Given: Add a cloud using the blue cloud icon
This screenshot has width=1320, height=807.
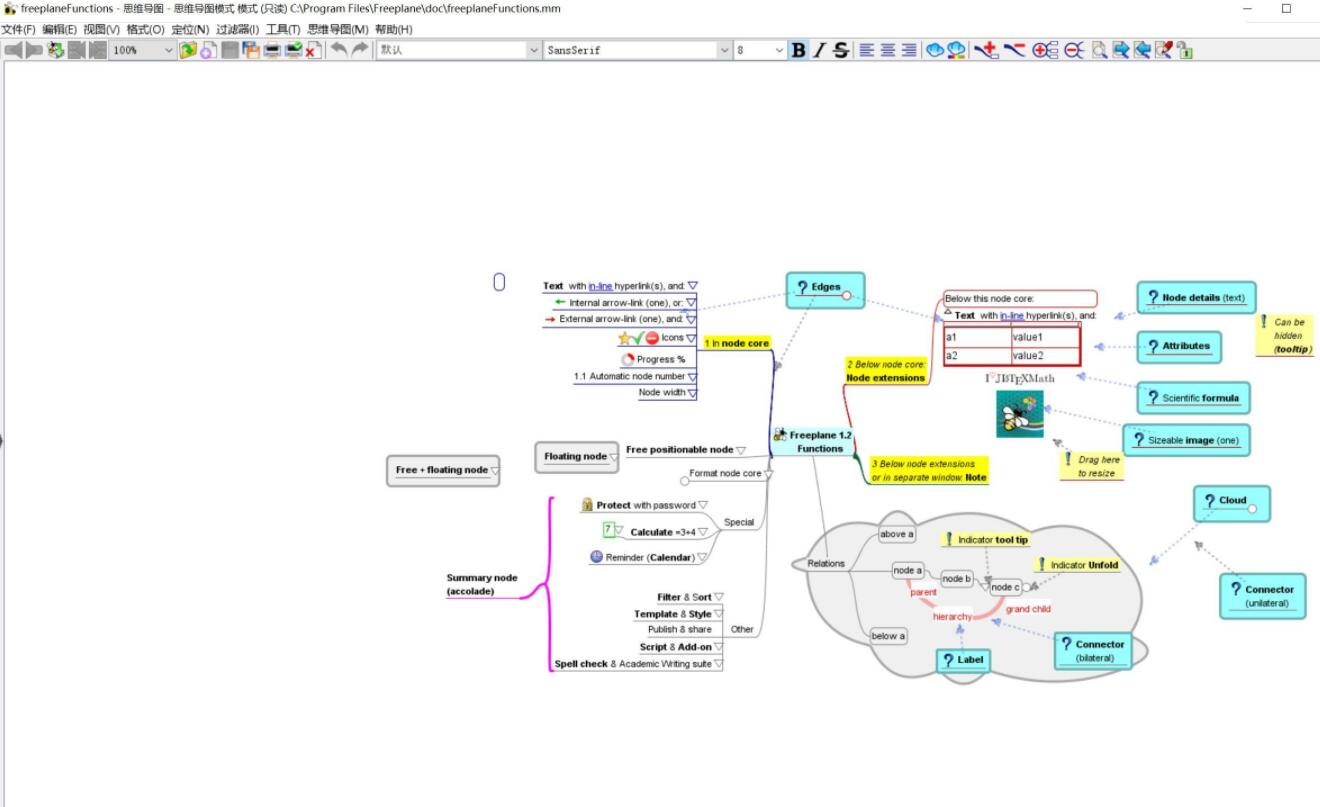Looking at the screenshot, I should (x=935, y=50).
